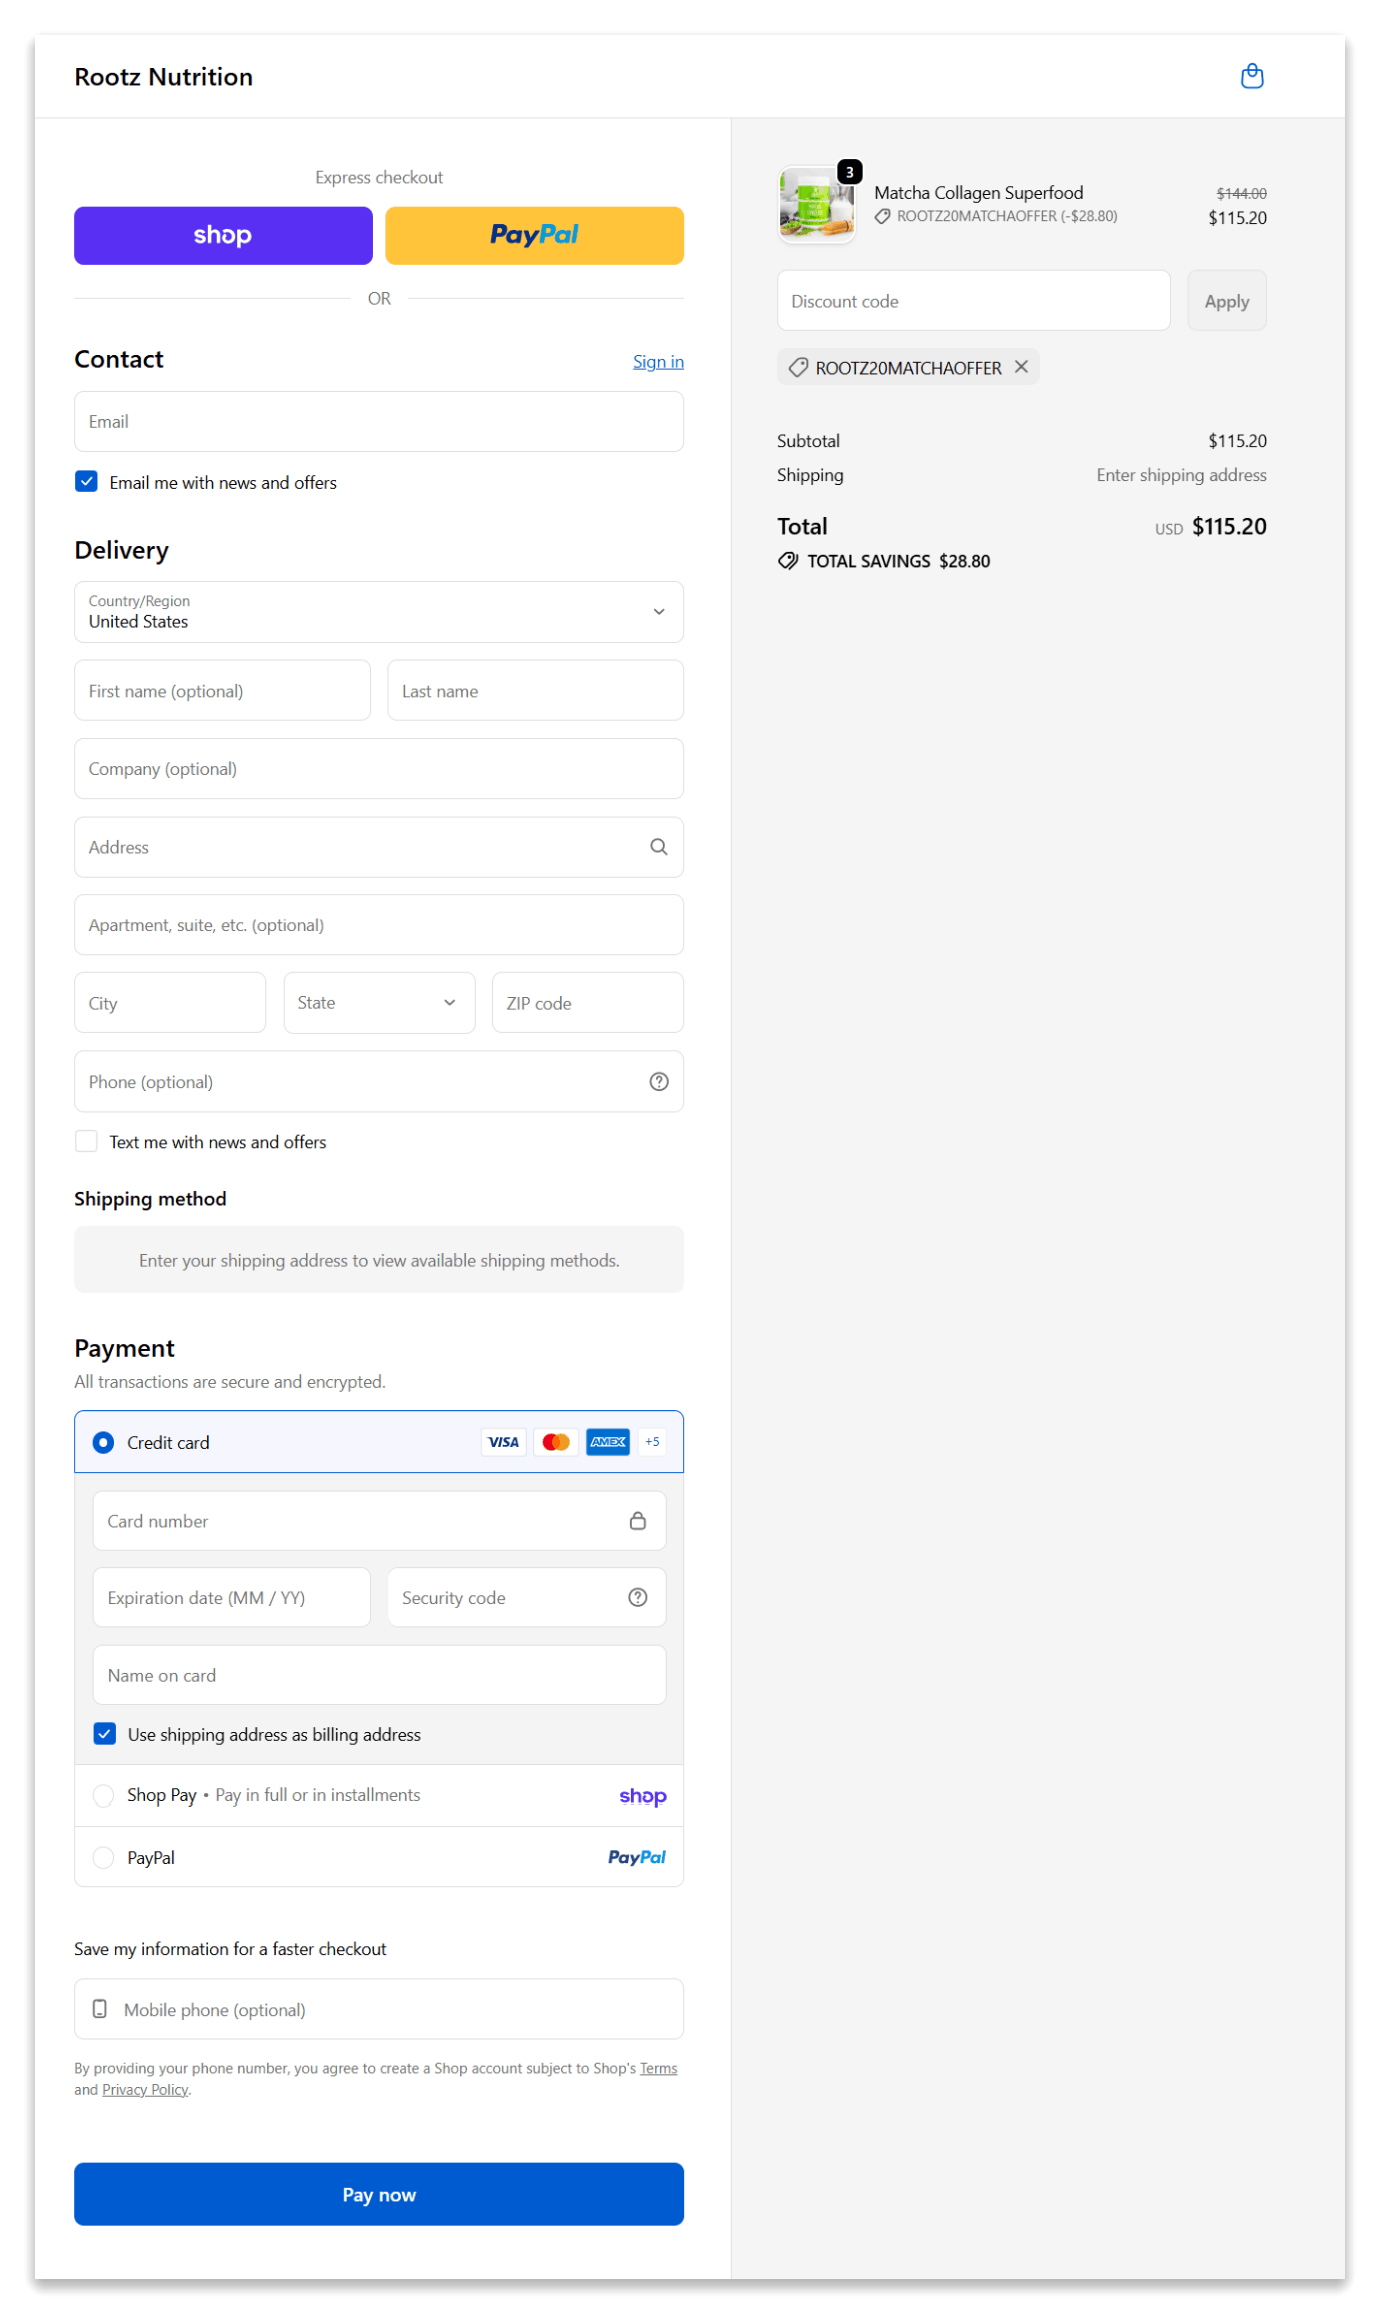Click the Sign in link
This screenshot has width=1380, height=2314.
657,362
